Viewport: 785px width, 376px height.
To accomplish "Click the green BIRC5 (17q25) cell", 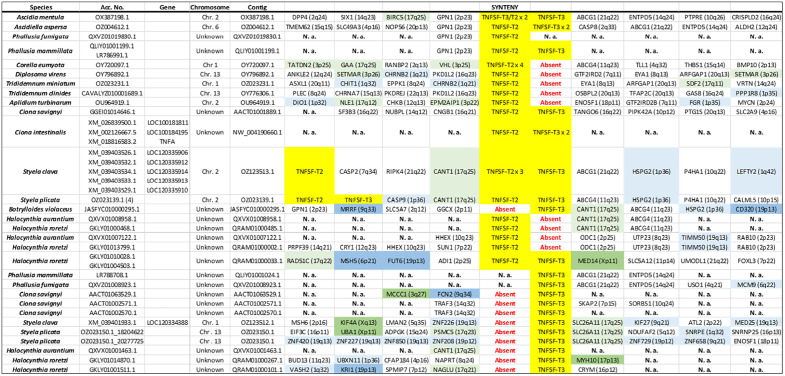I will click(x=406, y=16).
